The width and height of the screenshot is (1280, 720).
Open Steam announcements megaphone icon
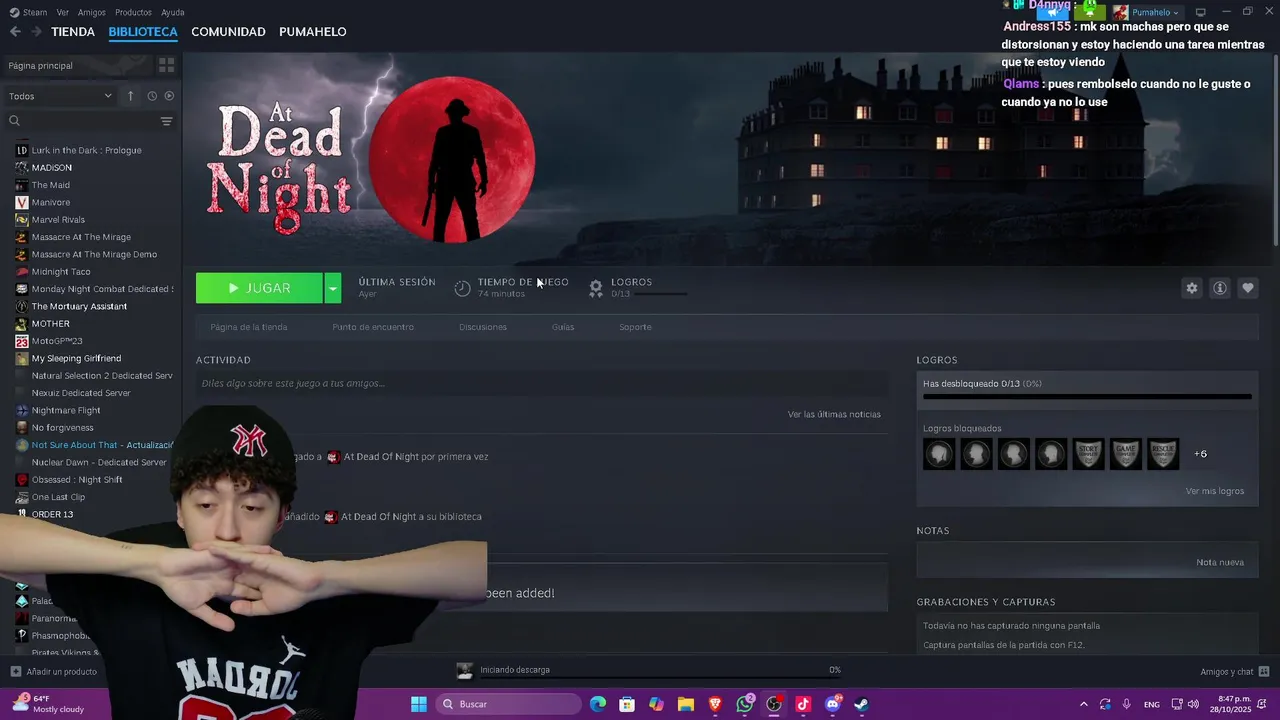pos(1053,12)
